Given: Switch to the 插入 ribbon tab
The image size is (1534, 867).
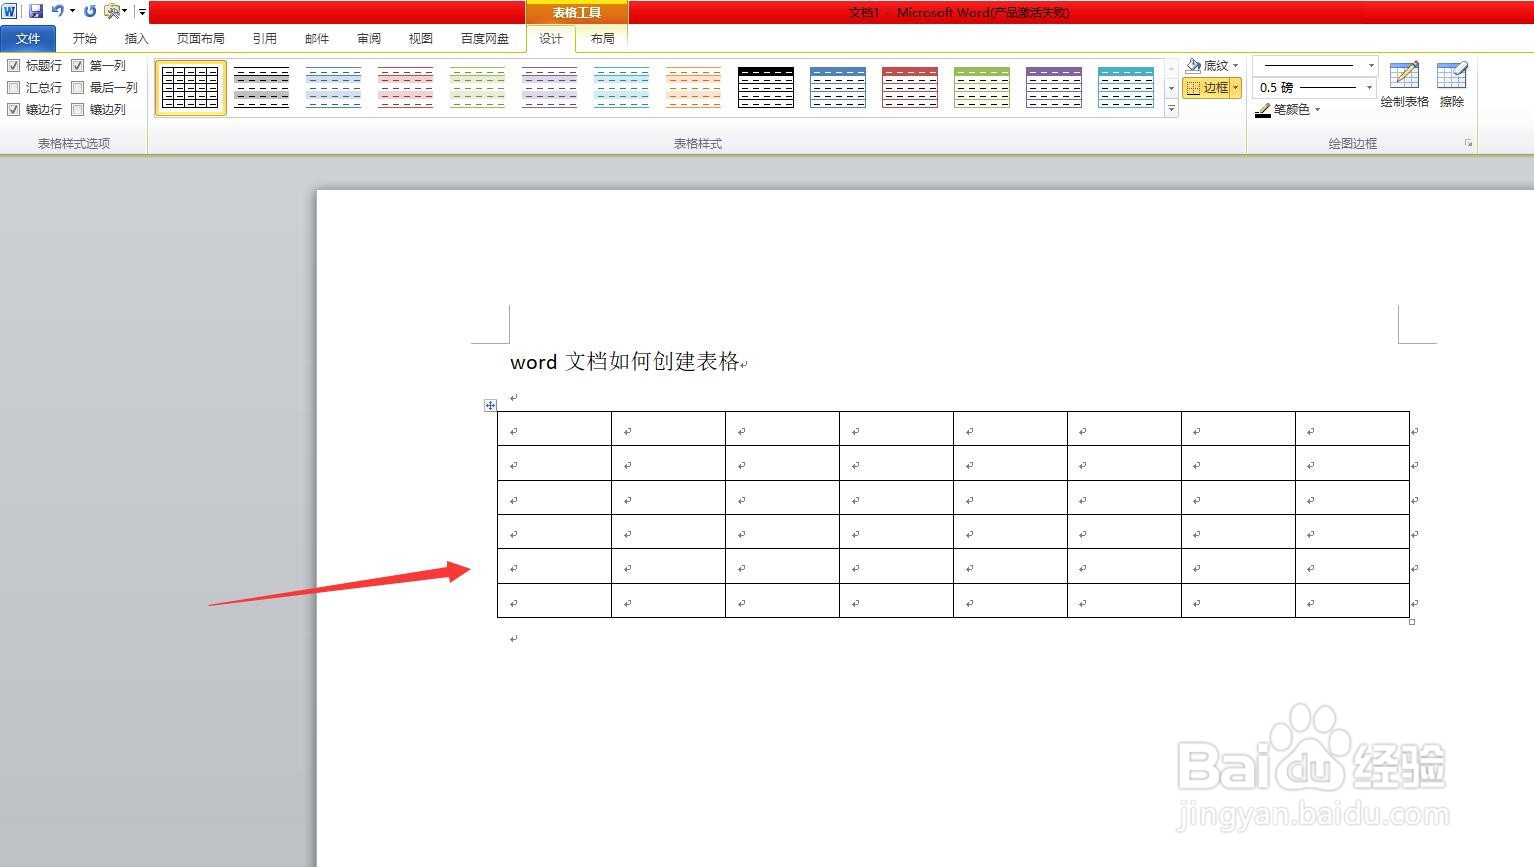Looking at the screenshot, I should (x=136, y=38).
